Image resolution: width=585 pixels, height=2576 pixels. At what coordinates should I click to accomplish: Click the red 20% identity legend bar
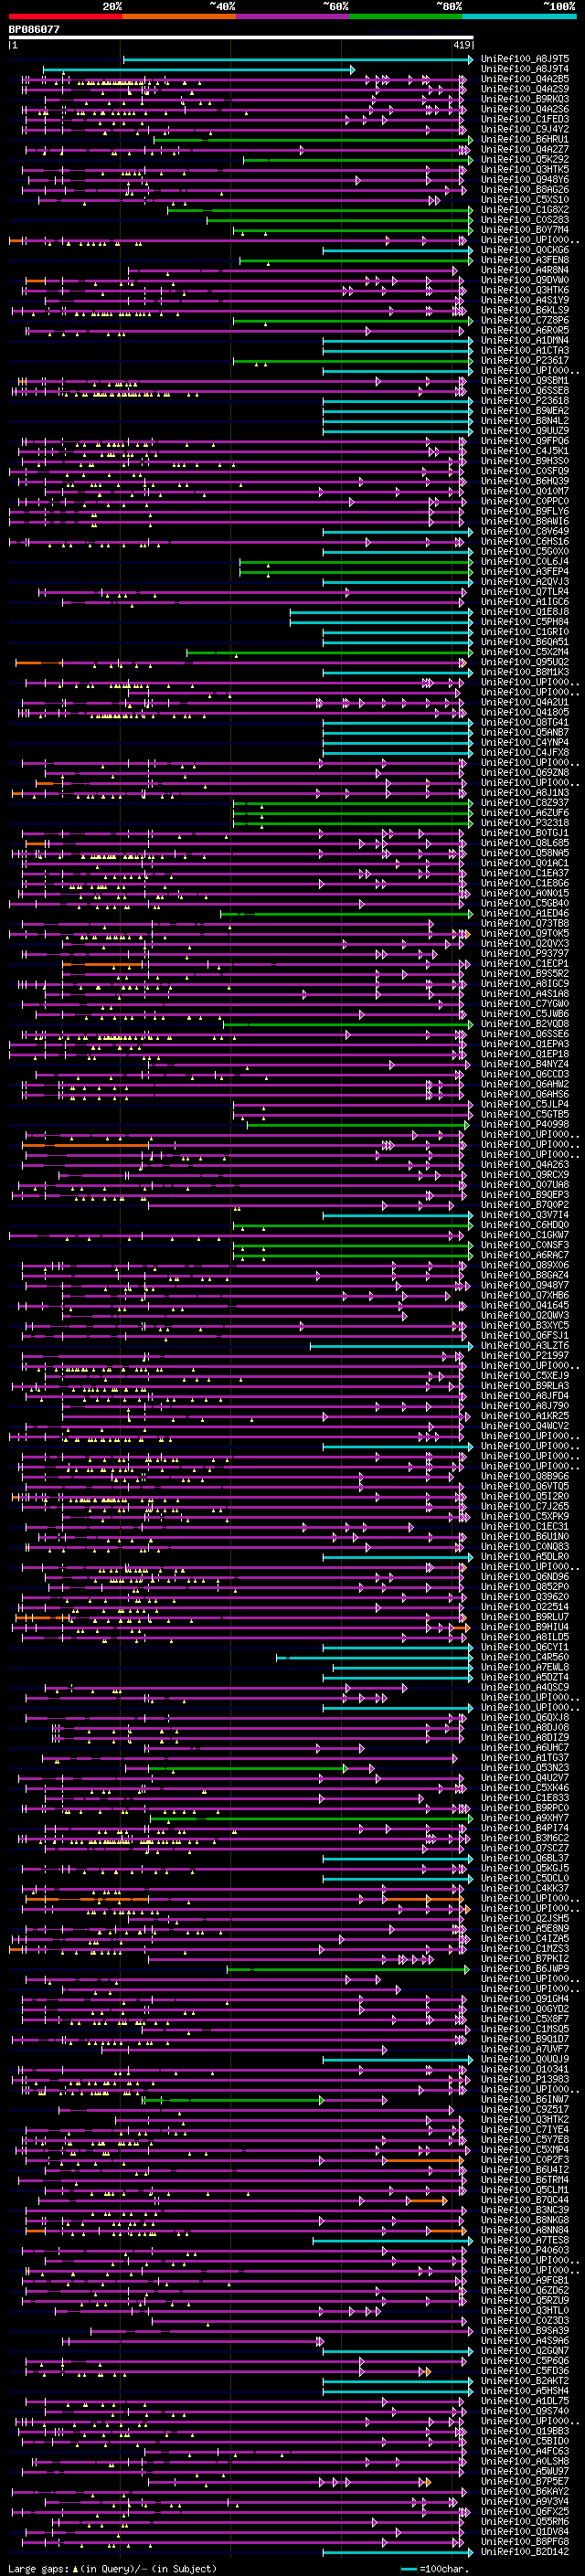click(x=65, y=16)
